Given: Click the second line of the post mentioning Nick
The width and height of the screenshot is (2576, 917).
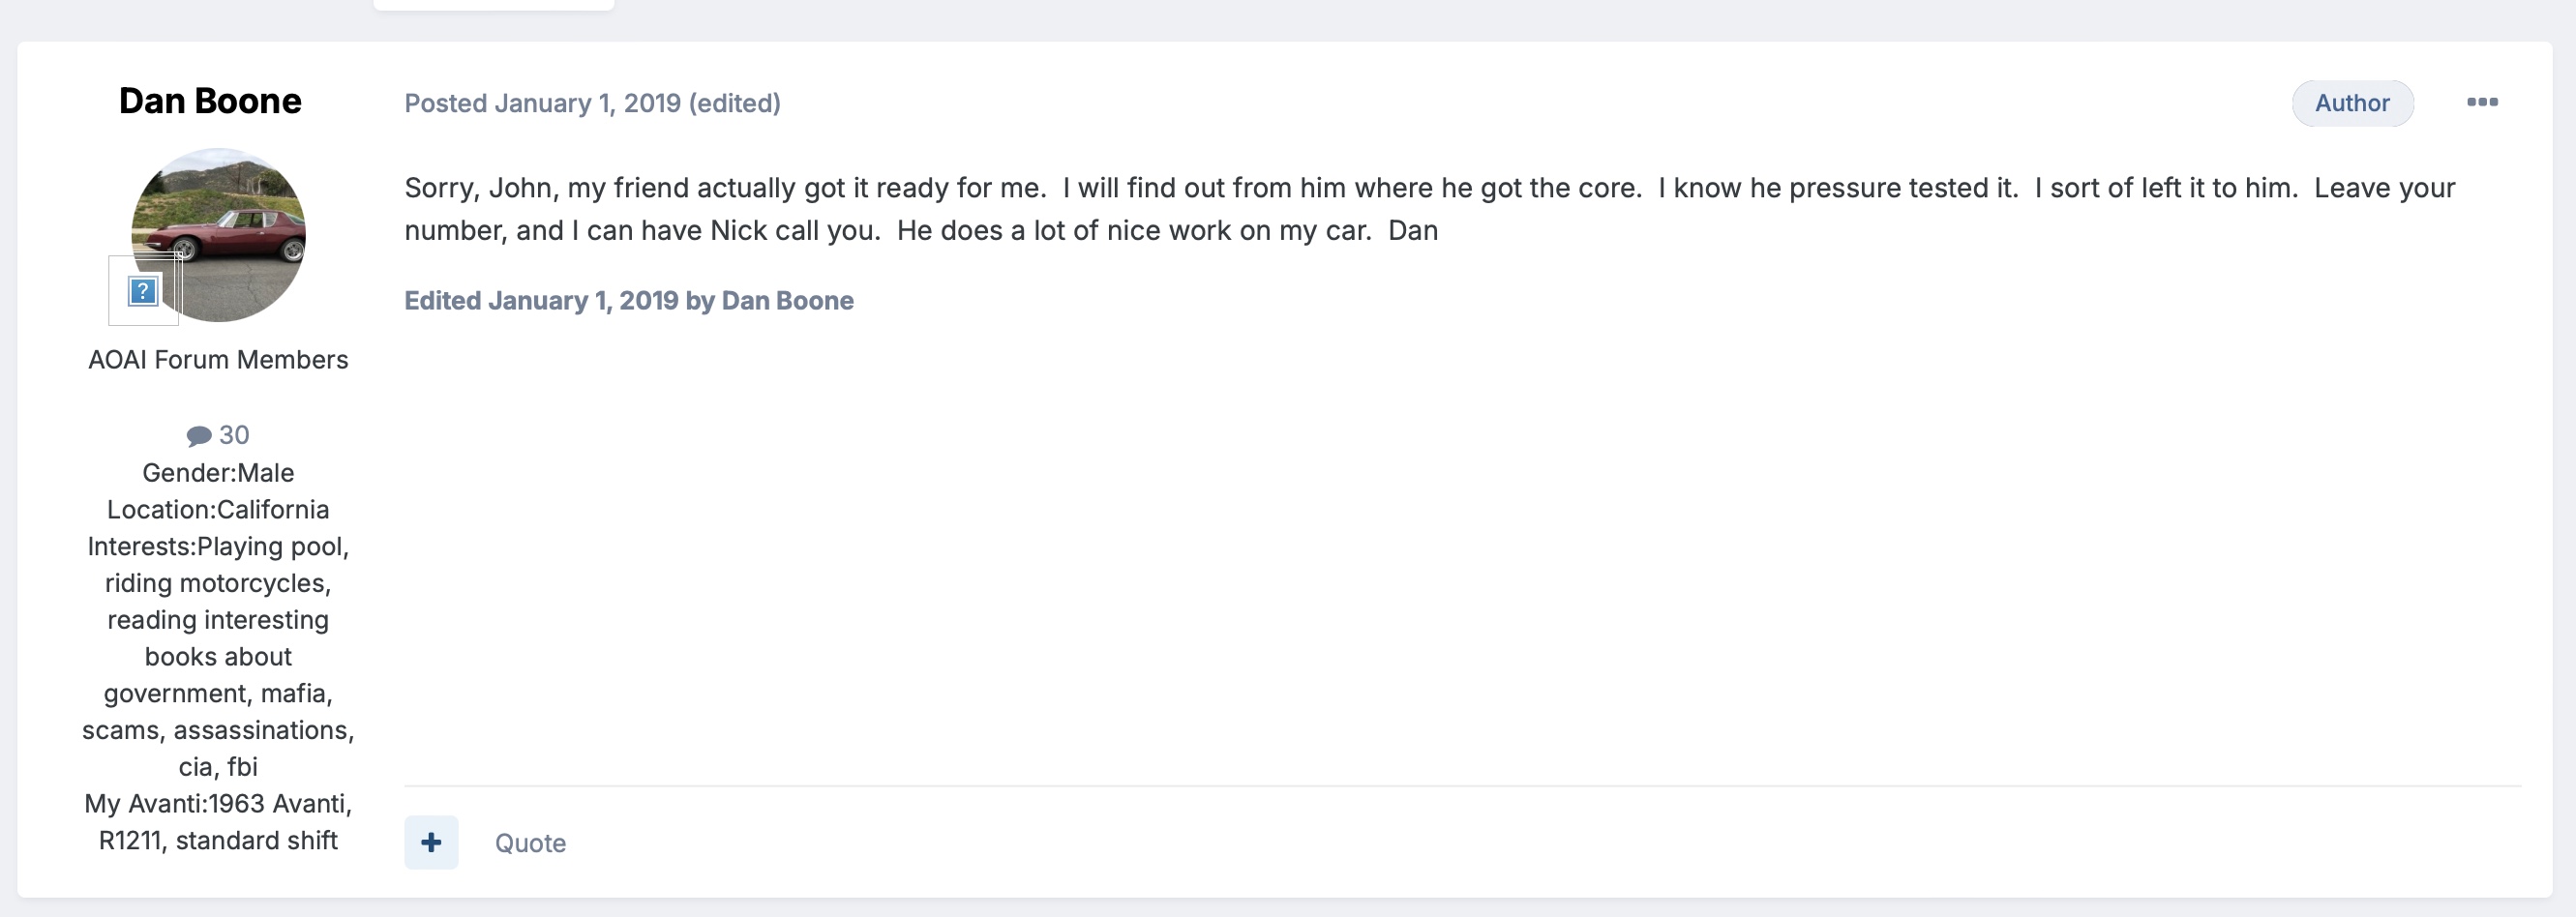Looking at the screenshot, I should tap(920, 231).
